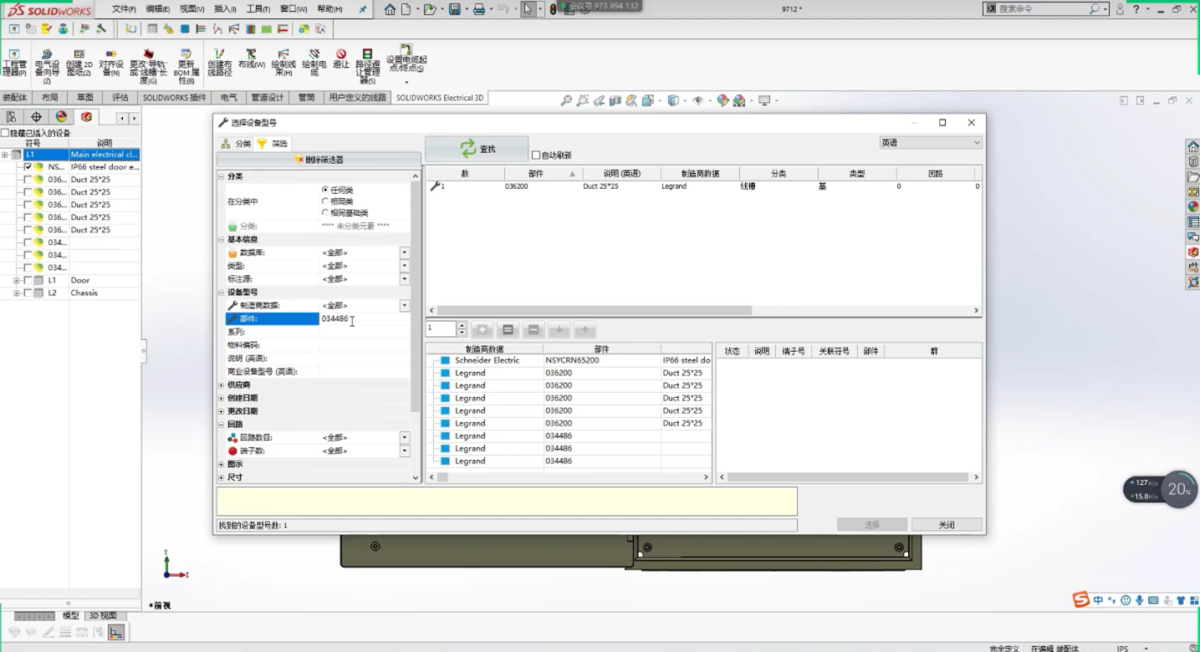
Task: Select the Schneider Electric NSYCRN65200 row
Action: tap(569, 360)
